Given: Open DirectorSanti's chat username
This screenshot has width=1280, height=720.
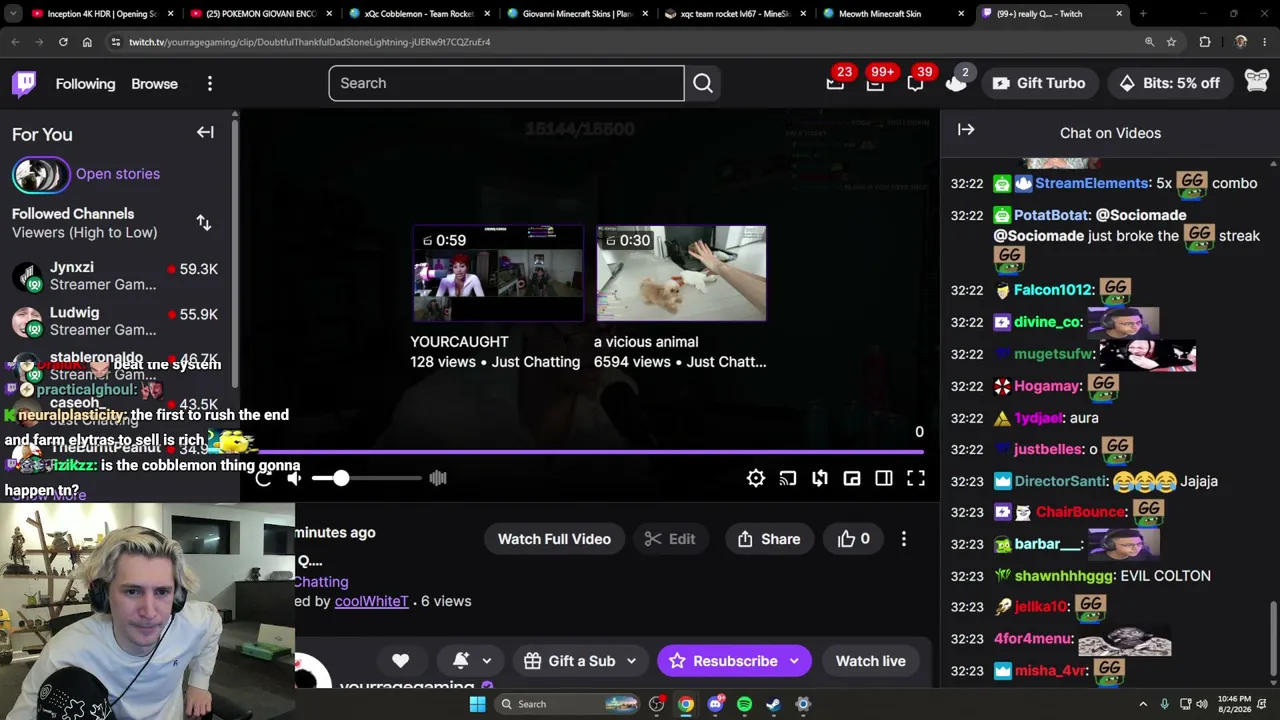Looking at the screenshot, I should [1060, 481].
